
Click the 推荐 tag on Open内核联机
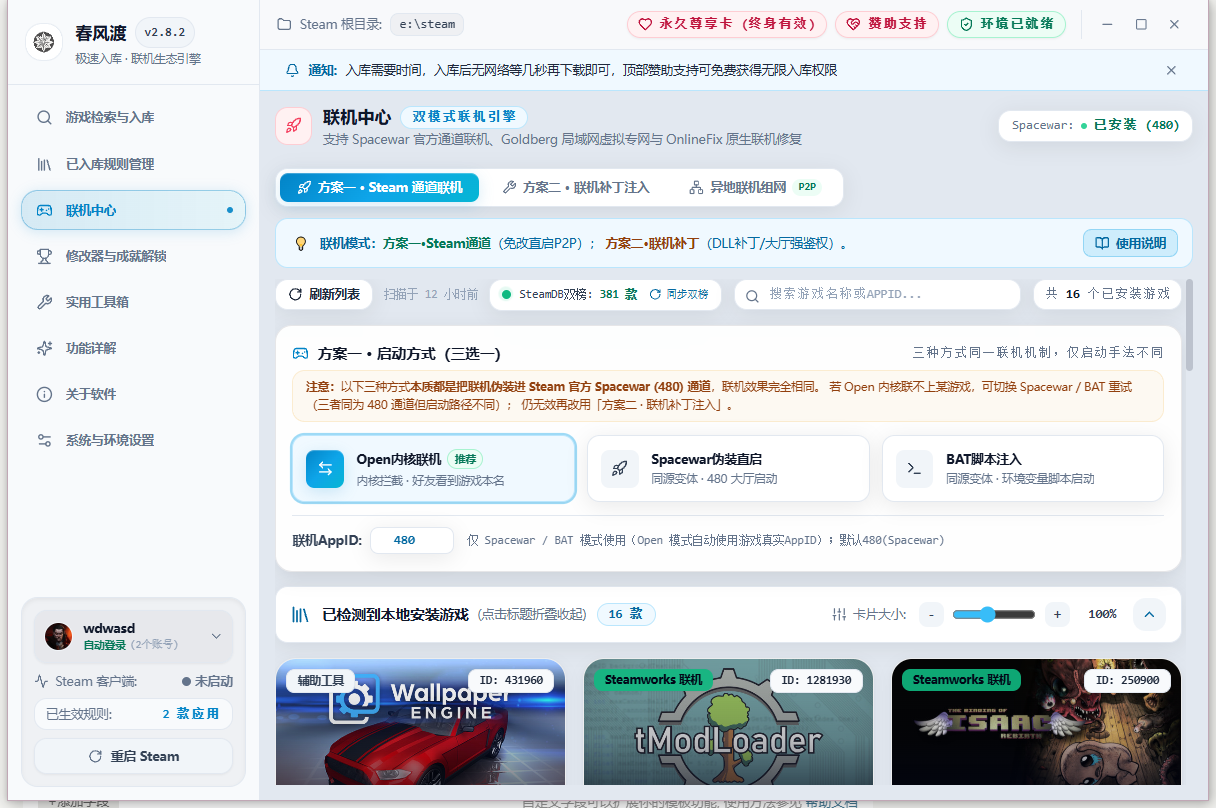point(465,459)
